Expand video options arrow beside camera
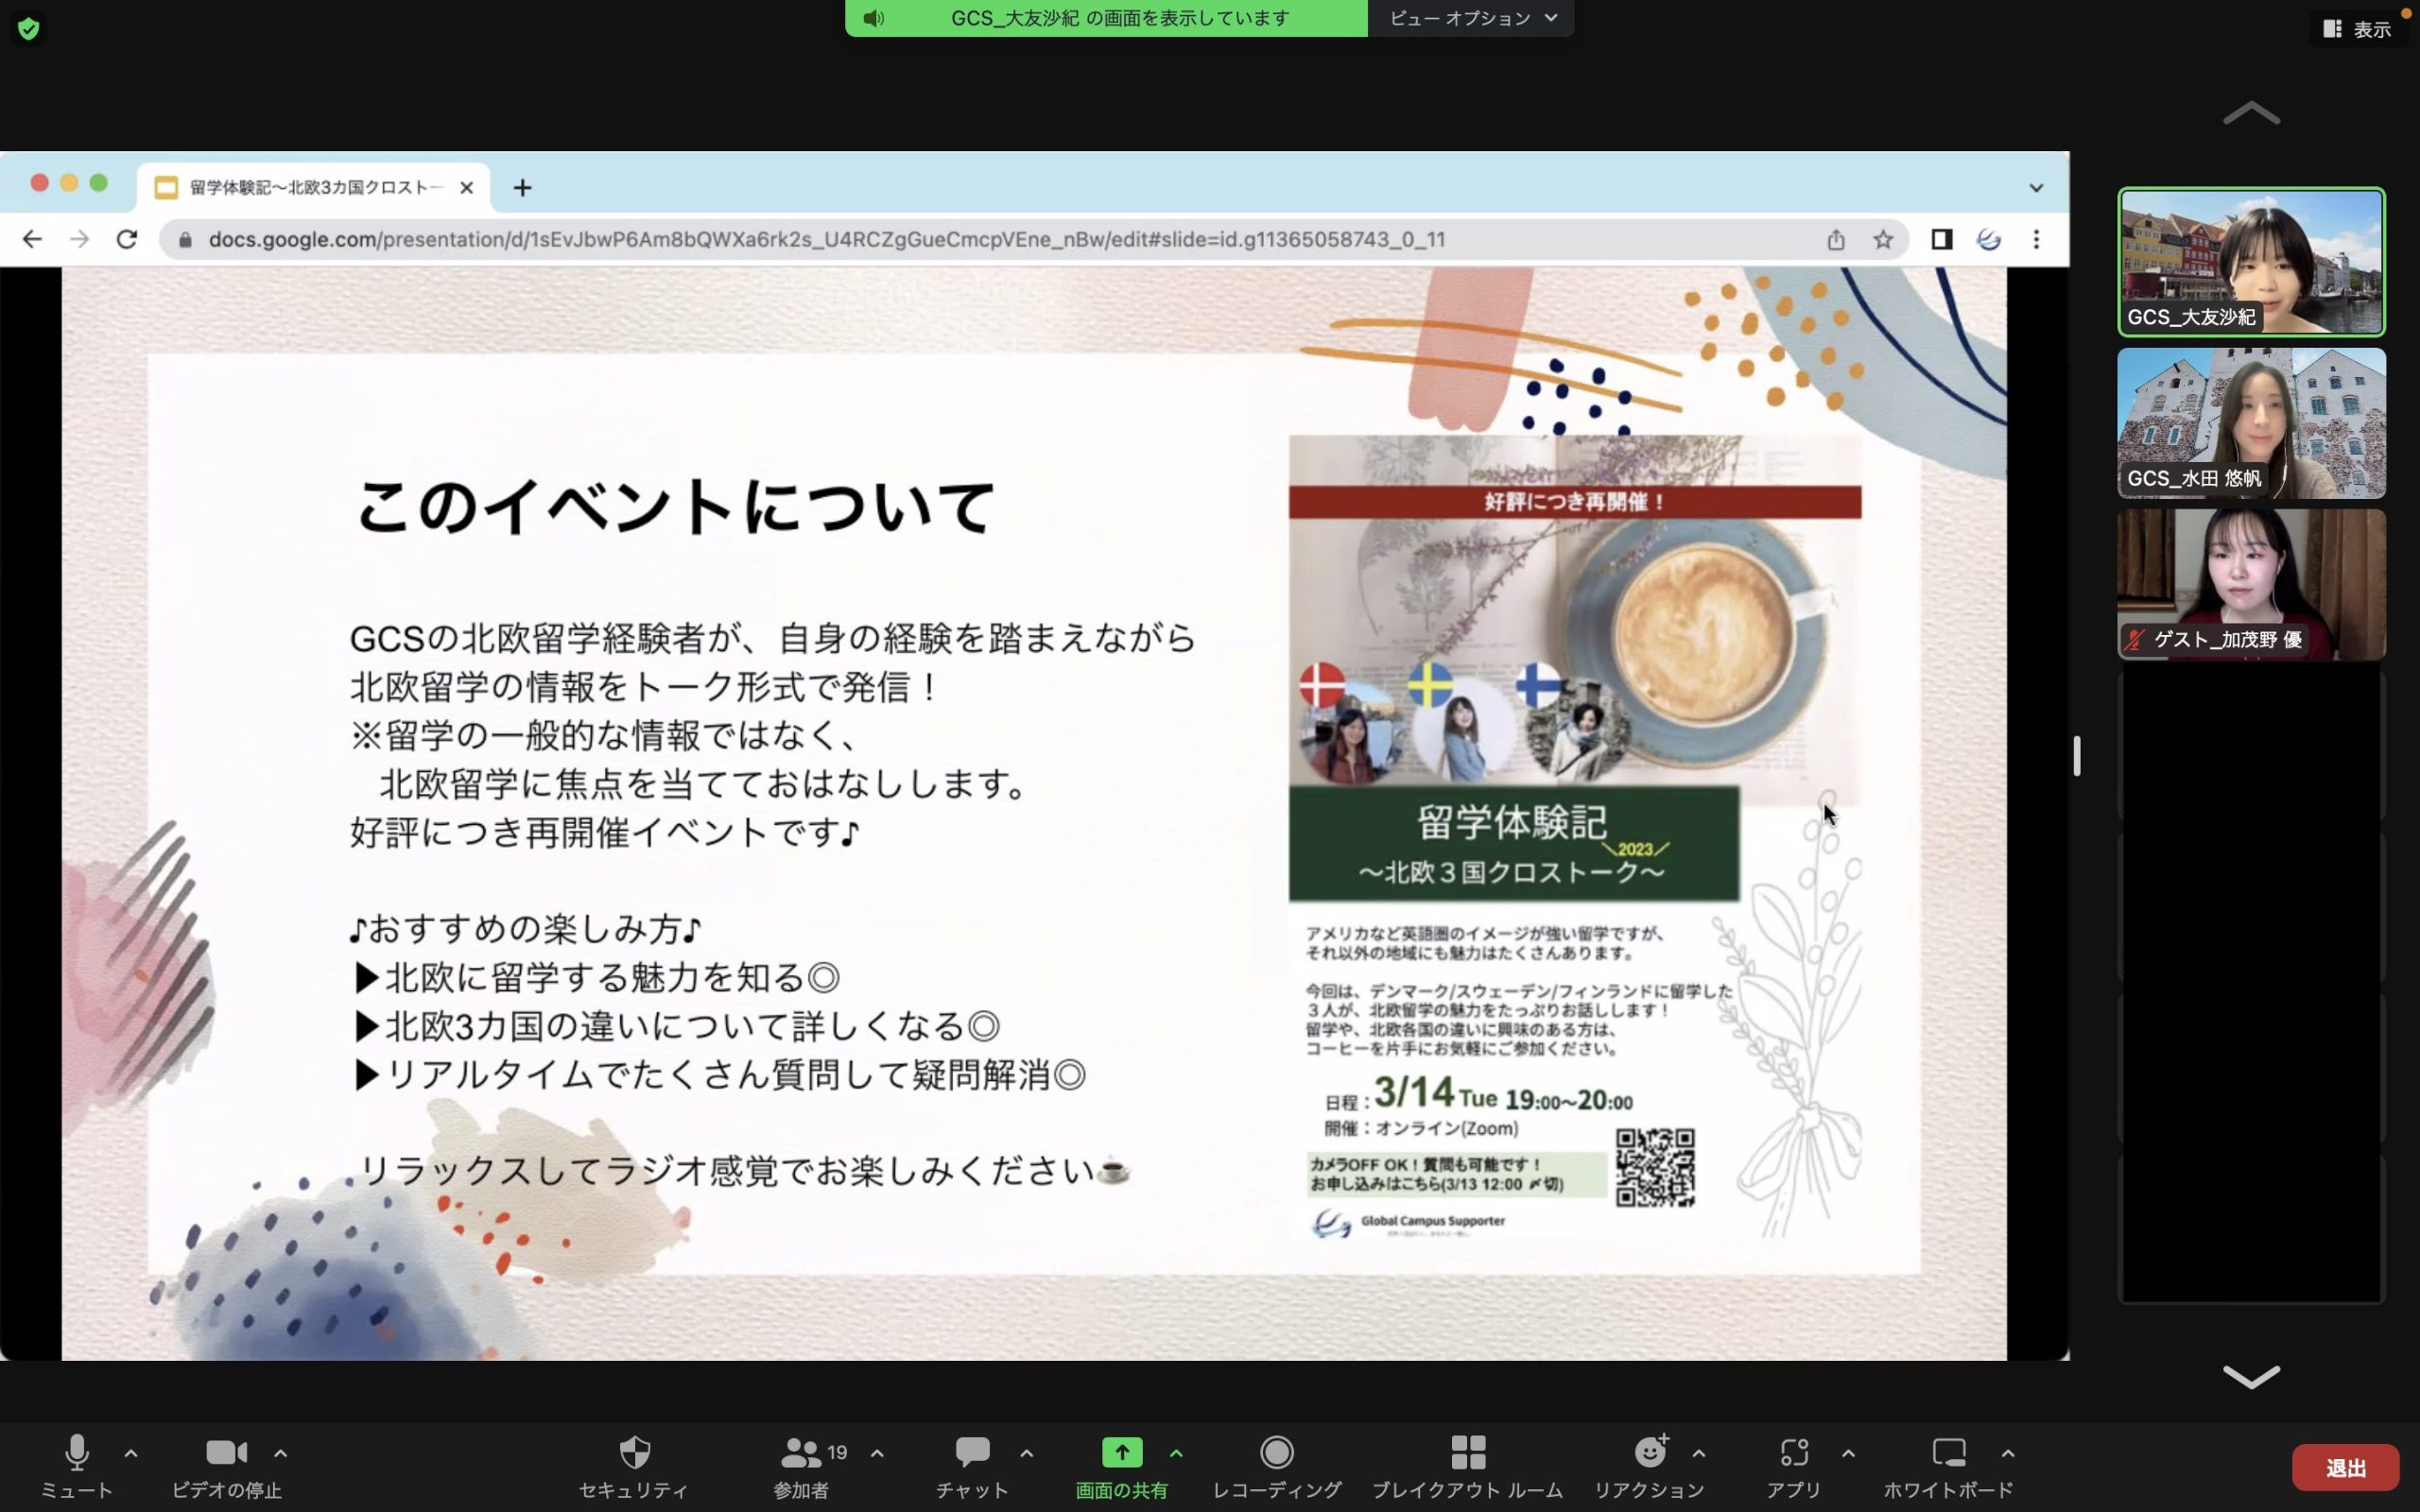2420x1512 pixels. [x=281, y=1453]
